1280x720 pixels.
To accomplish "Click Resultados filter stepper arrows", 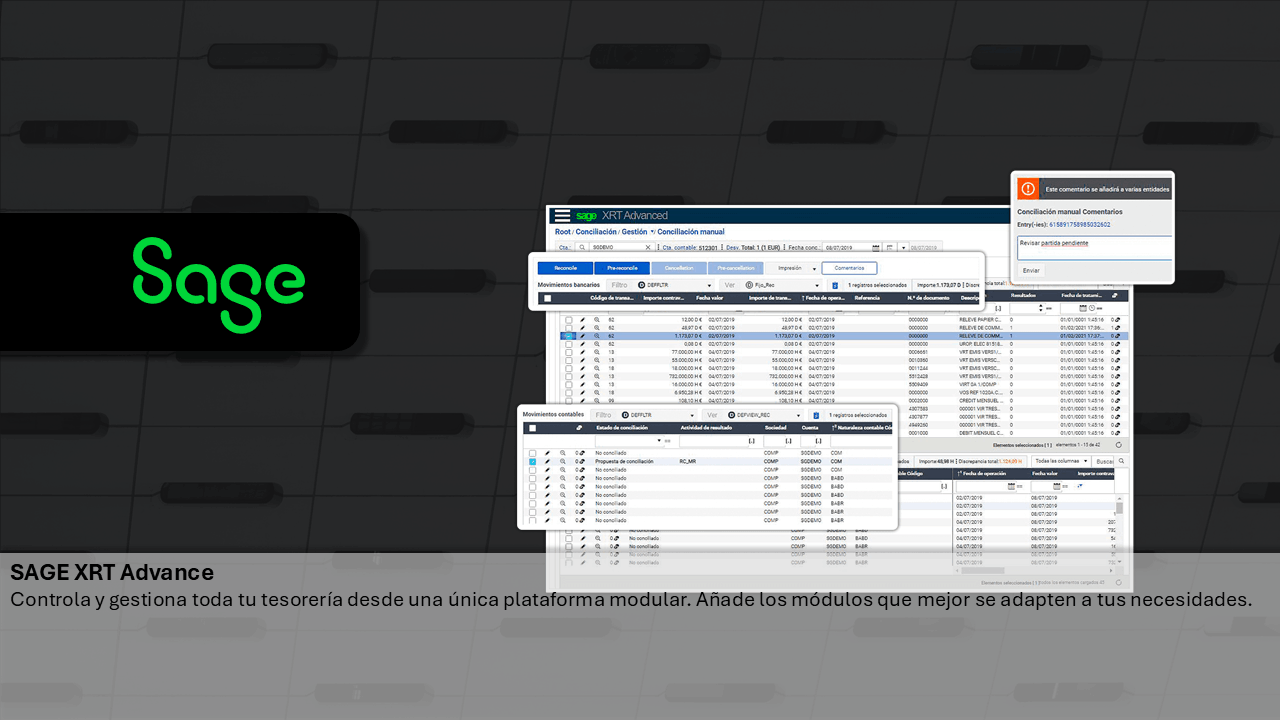I will (x=1041, y=308).
